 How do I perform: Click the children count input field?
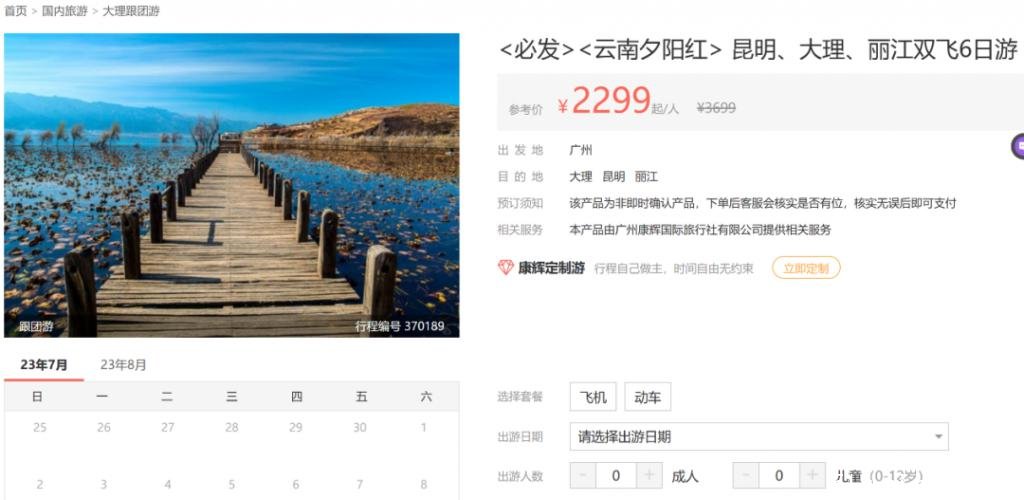(x=779, y=476)
